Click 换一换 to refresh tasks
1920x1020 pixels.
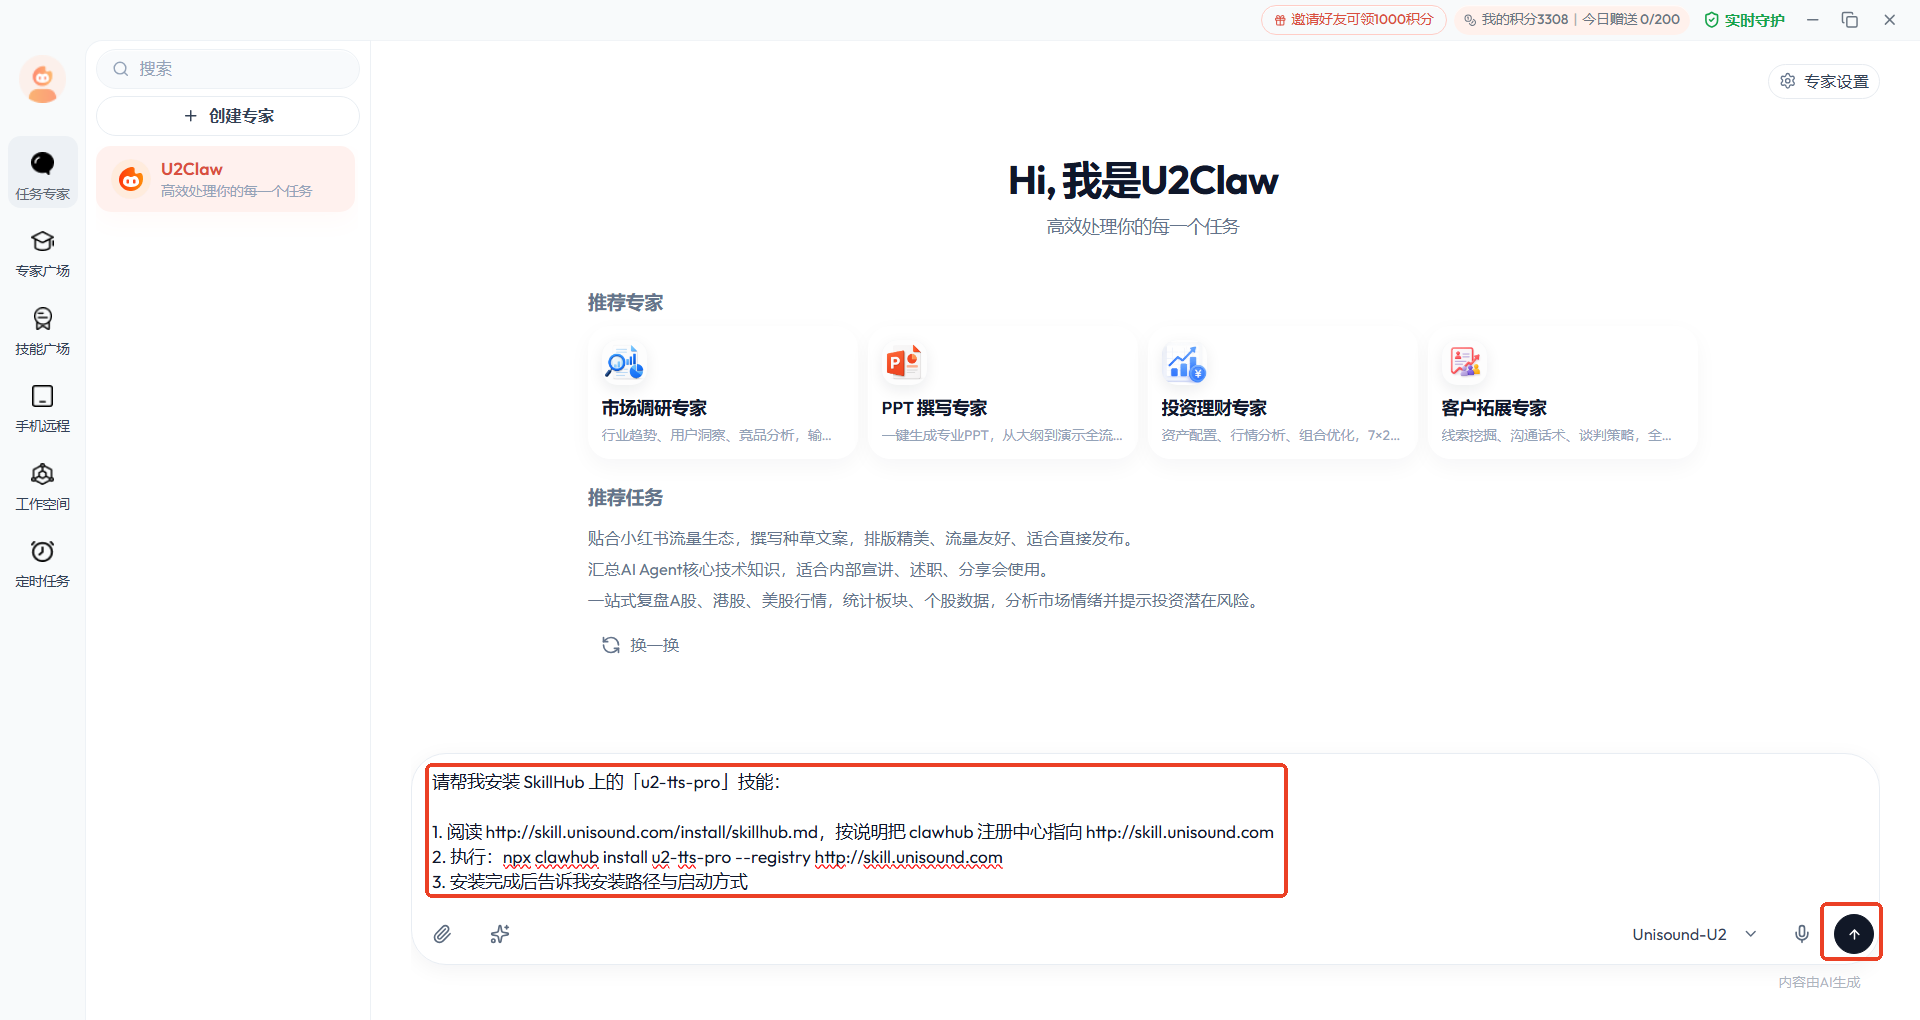tap(641, 645)
